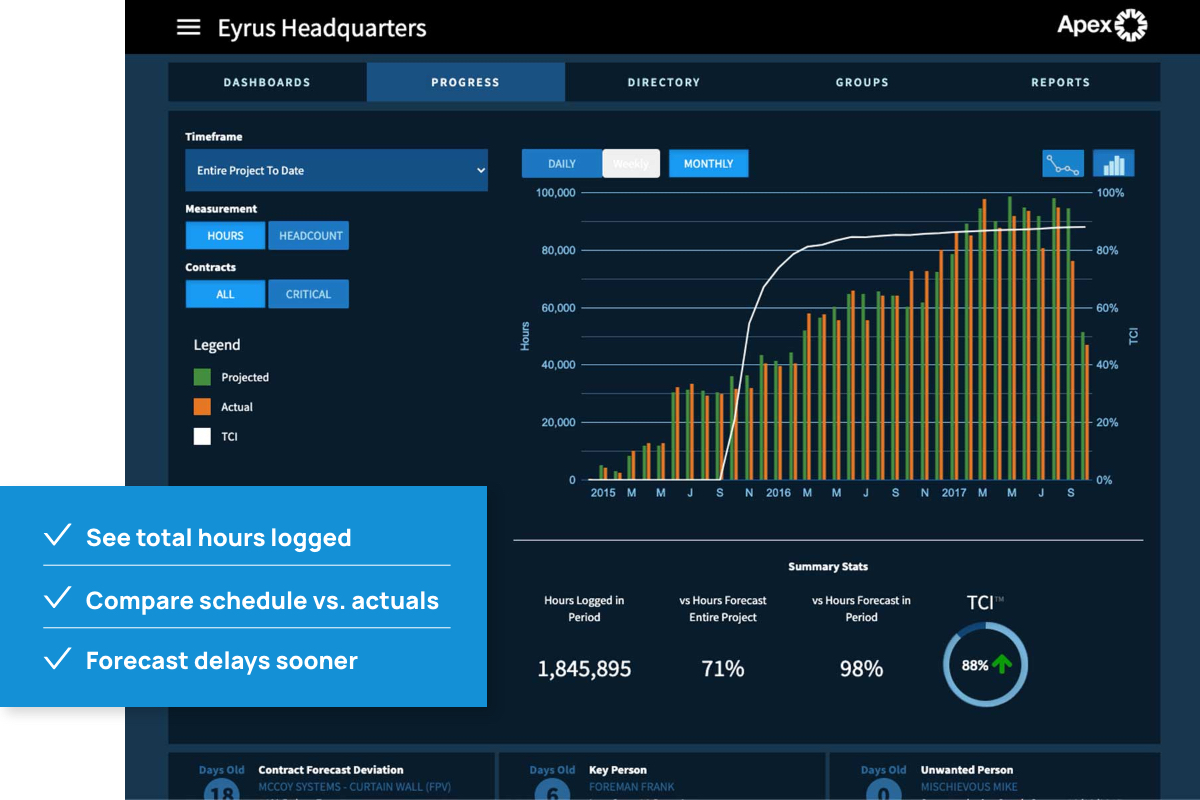This screenshot has height=800, width=1200.
Task: Filter contracts to CRITICAL only
Action: point(308,294)
